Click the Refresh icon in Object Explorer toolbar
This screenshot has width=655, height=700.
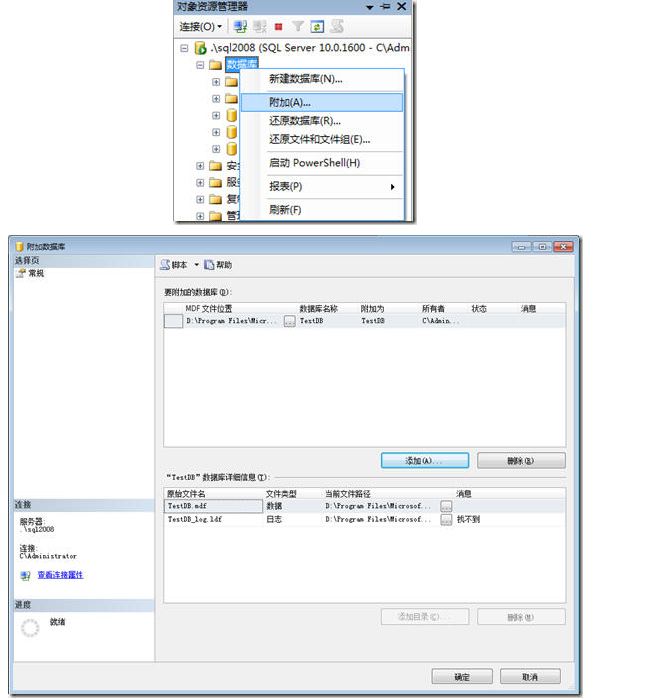pyautogui.click(x=317, y=27)
